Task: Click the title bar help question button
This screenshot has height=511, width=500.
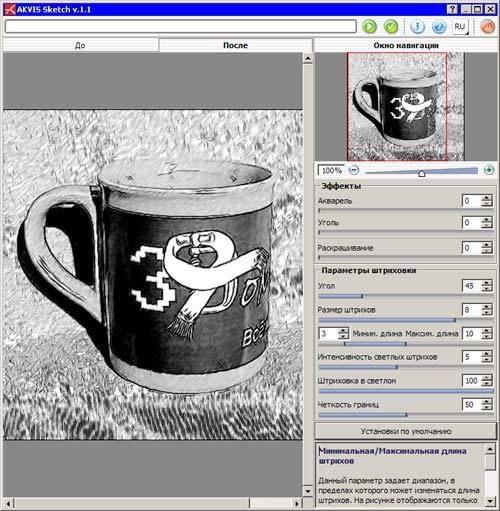Action: click(452, 9)
